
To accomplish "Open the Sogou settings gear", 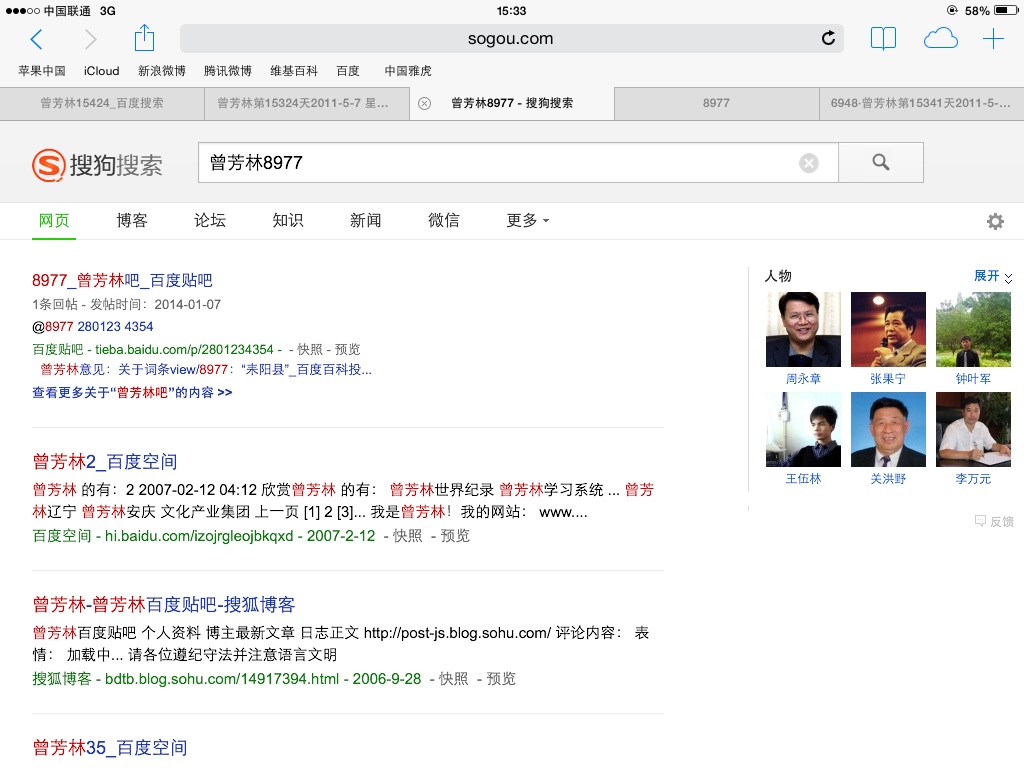I will pos(995,221).
